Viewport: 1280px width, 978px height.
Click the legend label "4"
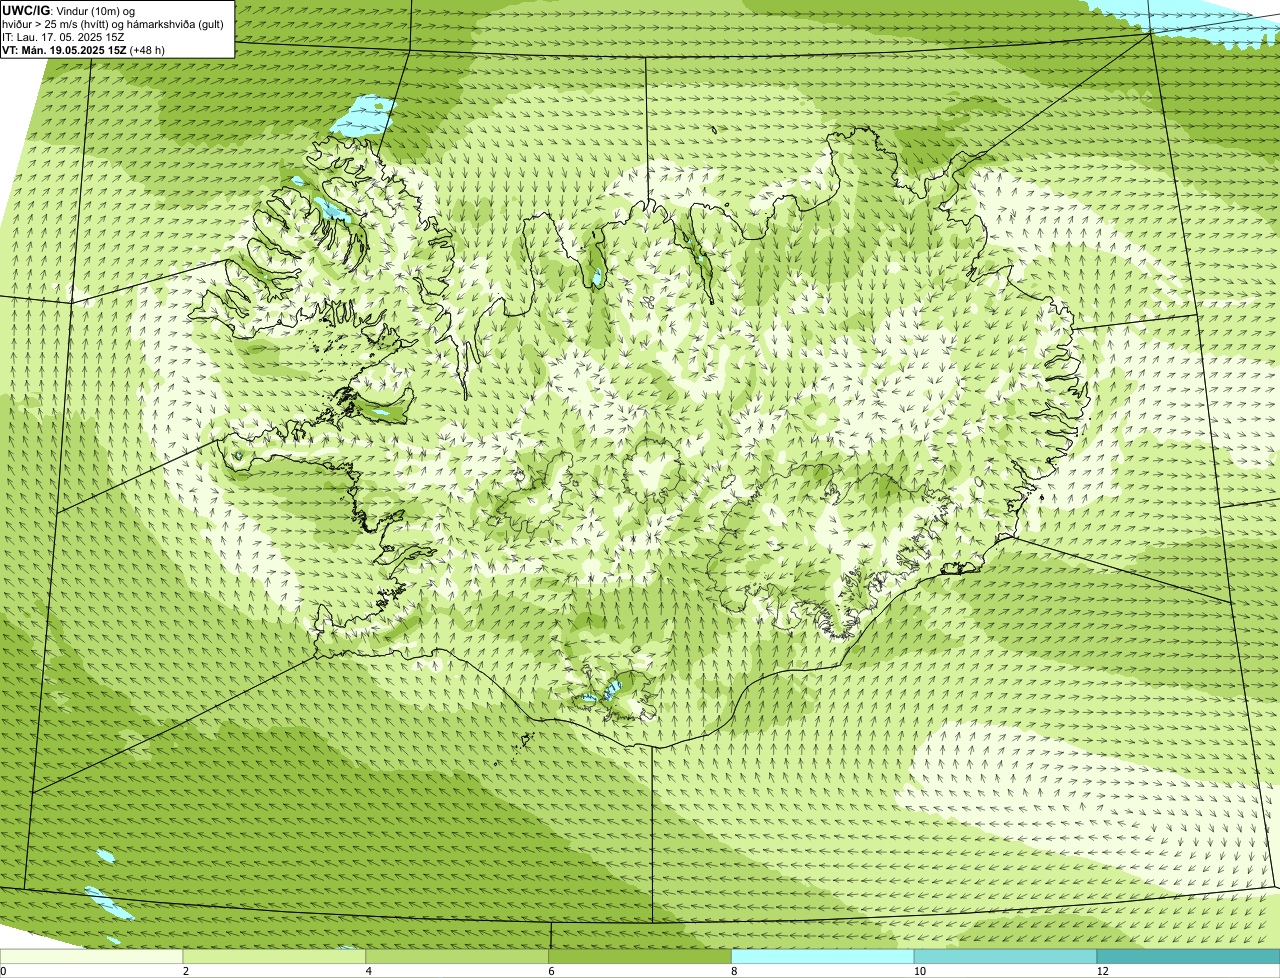pyautogui.click(x=369, y=971)
